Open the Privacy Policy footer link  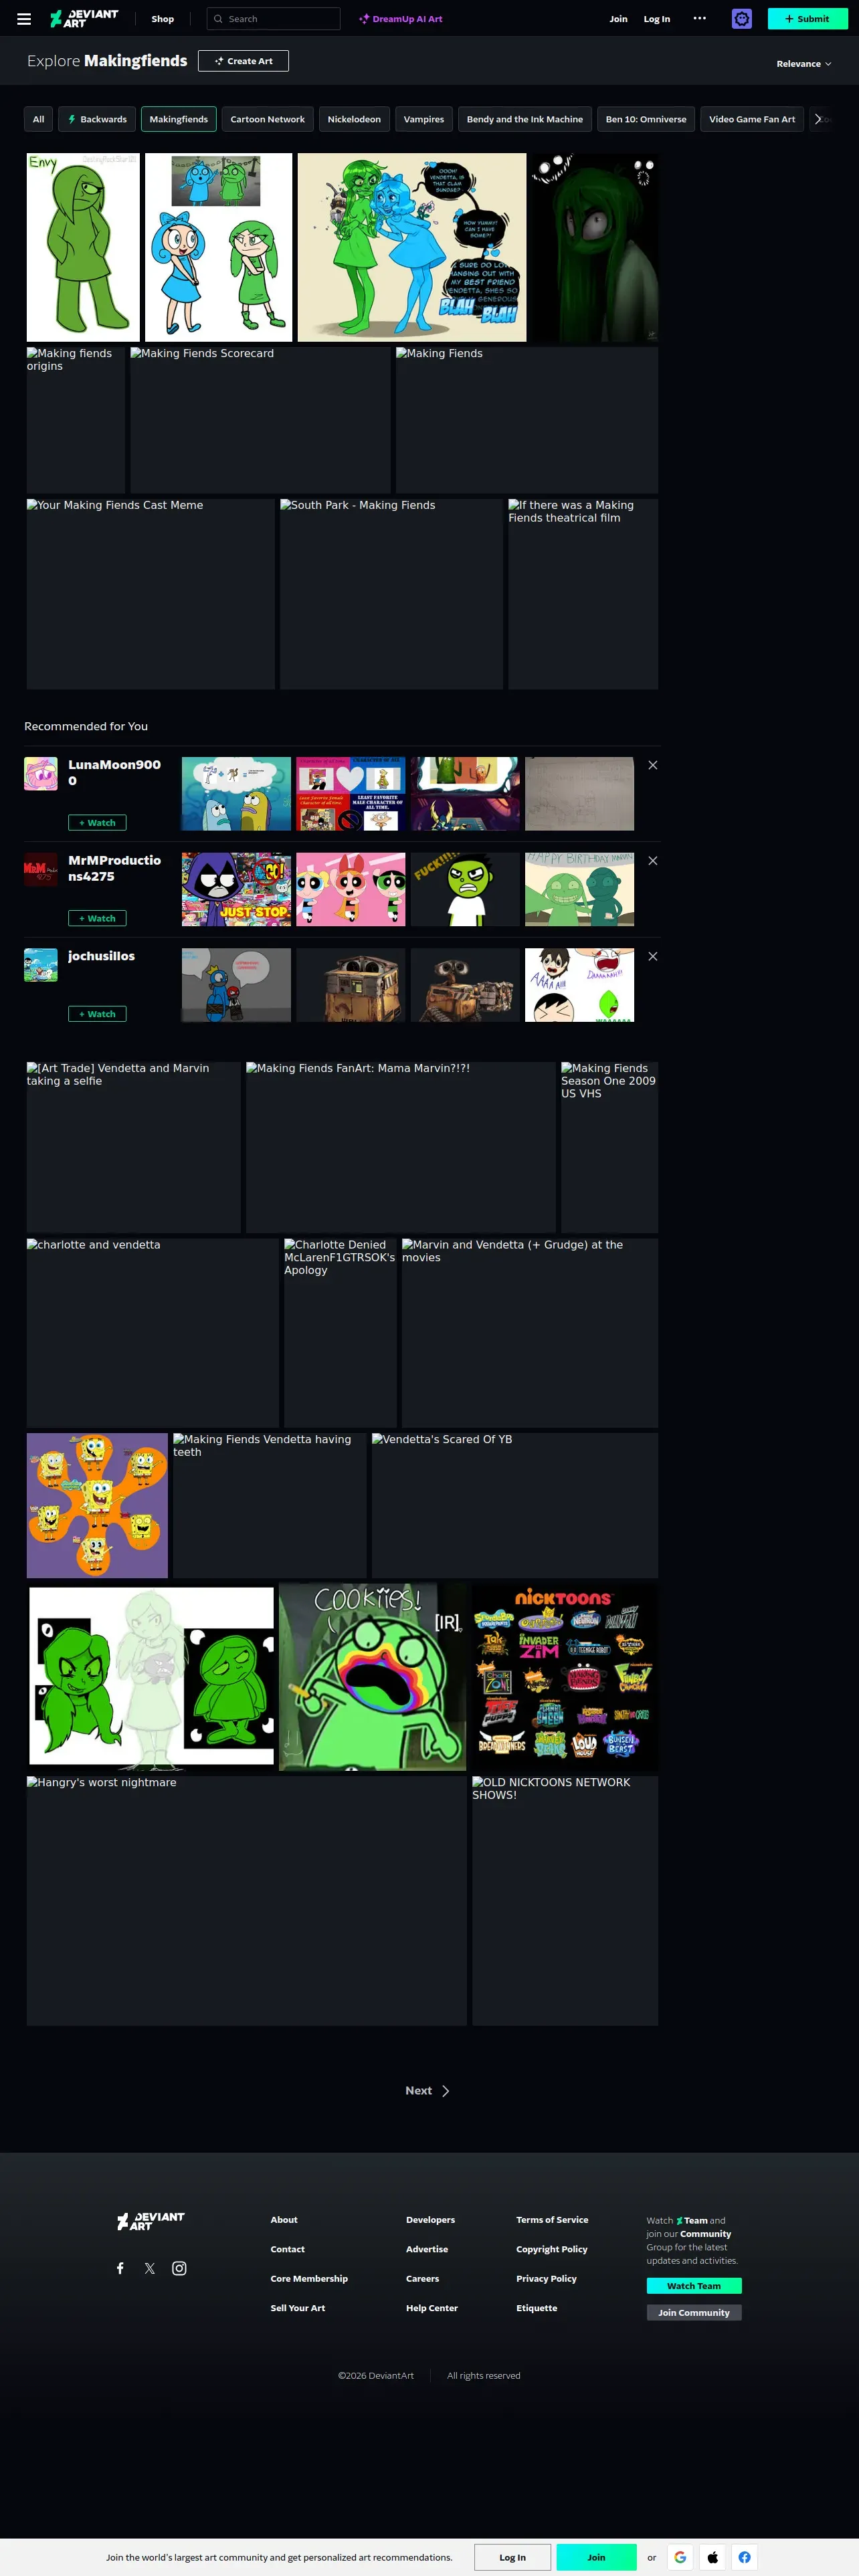click(x=546, y=2279)
